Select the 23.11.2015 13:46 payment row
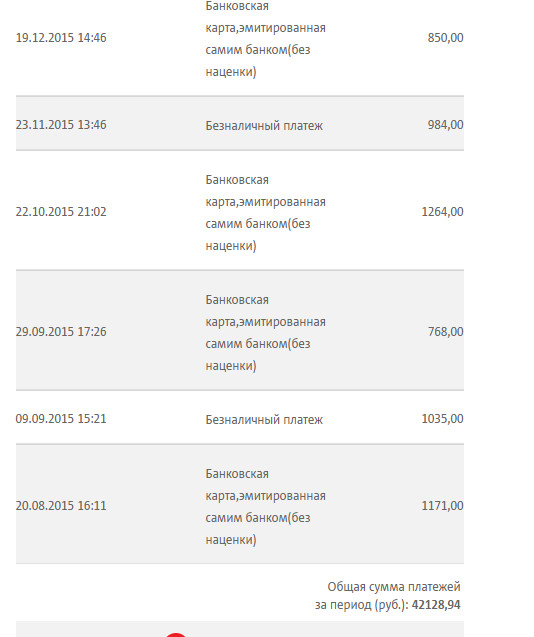Image resolution: width=534 pixels, height=637 pixels. [240, 124]
